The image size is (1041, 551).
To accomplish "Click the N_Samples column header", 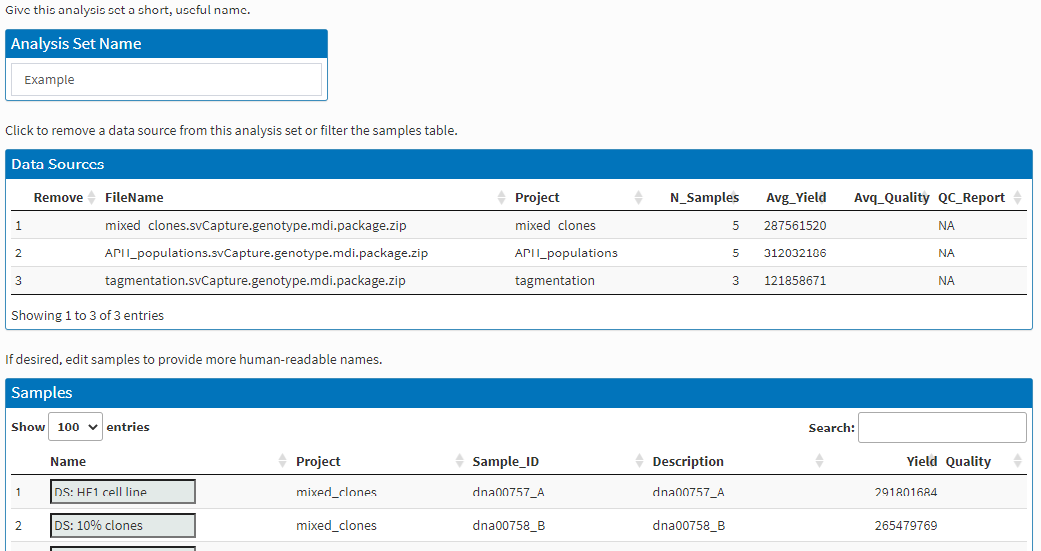I will [704, 198].
